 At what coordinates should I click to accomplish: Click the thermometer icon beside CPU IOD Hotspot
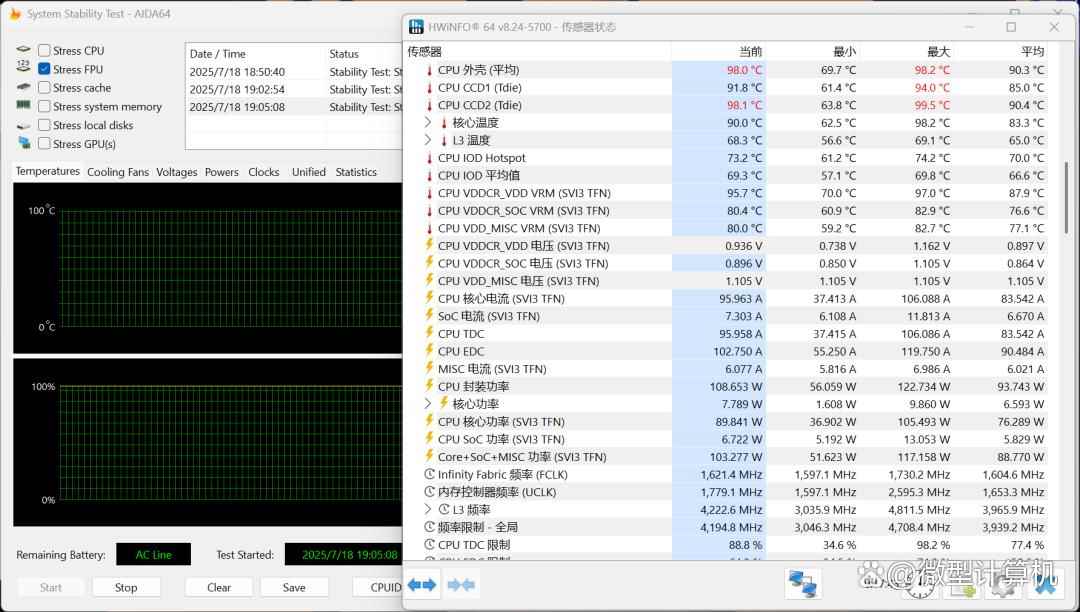pyautogui.click(x=429, y=158)
